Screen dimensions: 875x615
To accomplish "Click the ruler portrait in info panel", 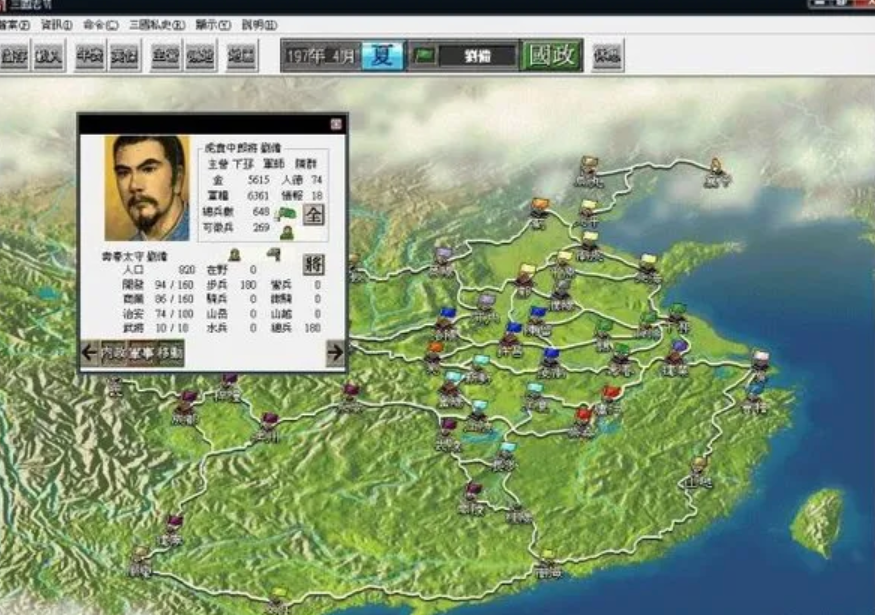I will pos(146,188).
